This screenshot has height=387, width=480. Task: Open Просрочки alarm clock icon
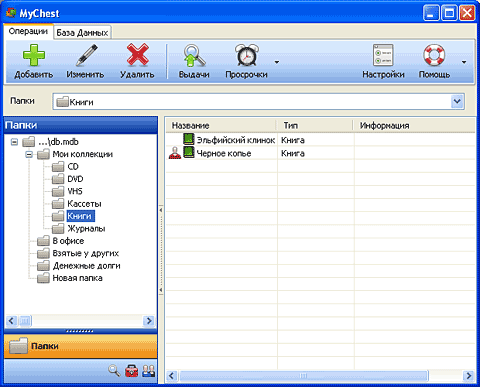pyautogui.click(x=247, y=55)
